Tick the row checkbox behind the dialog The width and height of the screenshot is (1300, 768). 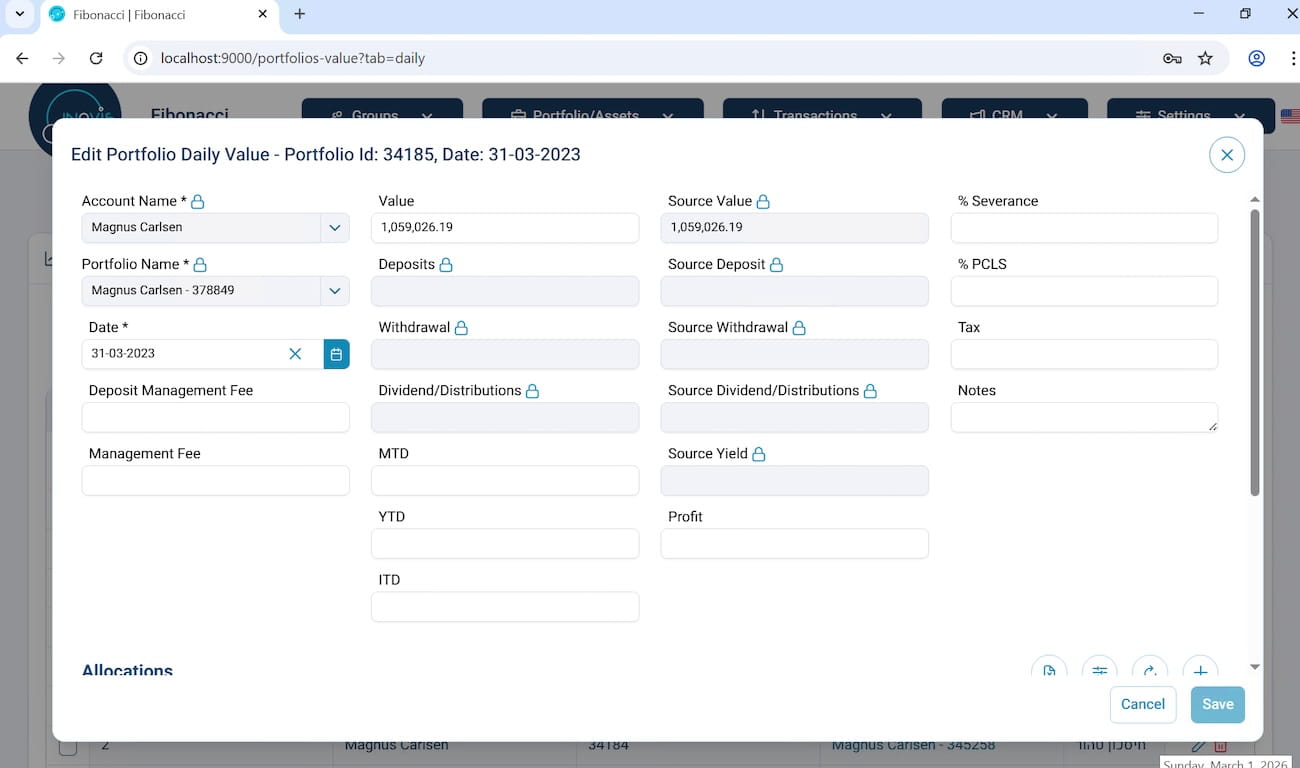(68, 747)
